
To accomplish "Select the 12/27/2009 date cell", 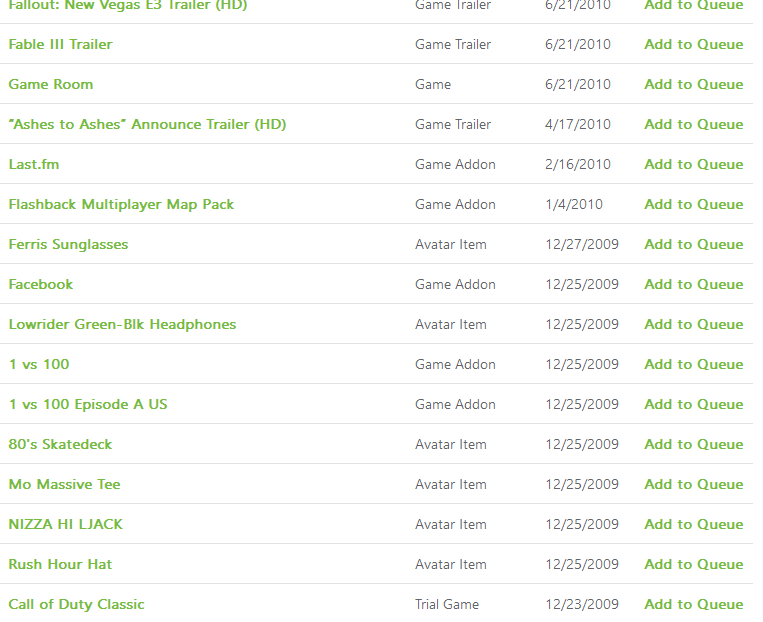I will click(582, 244).
